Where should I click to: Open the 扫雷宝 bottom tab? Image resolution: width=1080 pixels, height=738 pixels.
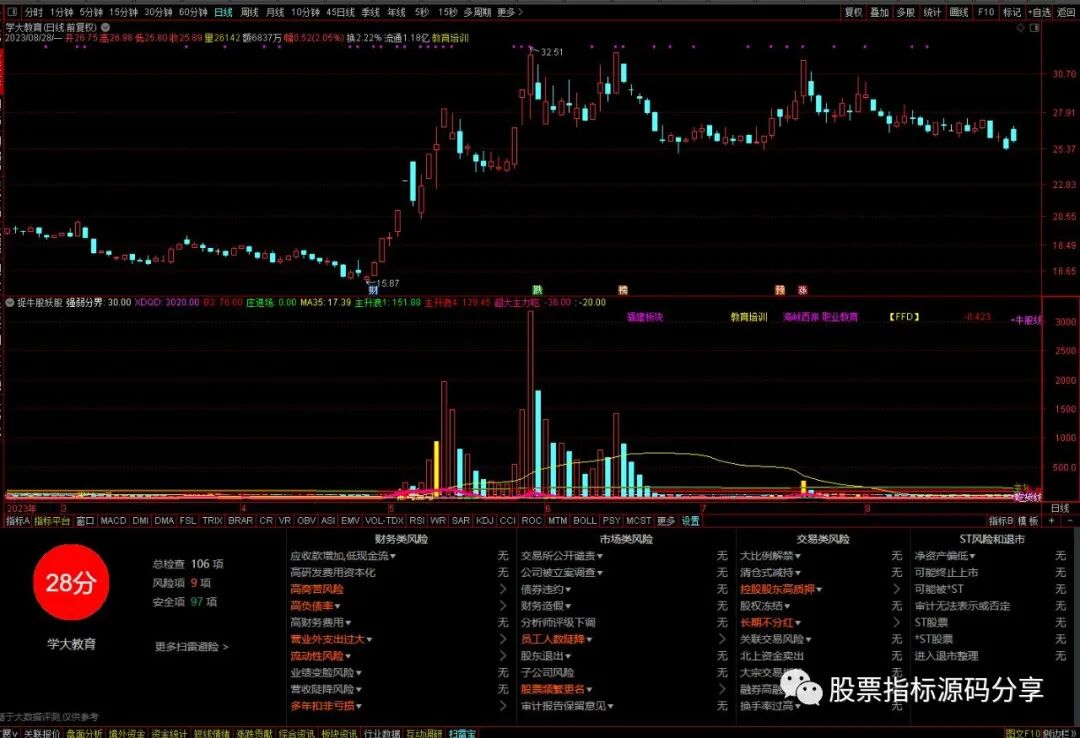pos(462,734)
